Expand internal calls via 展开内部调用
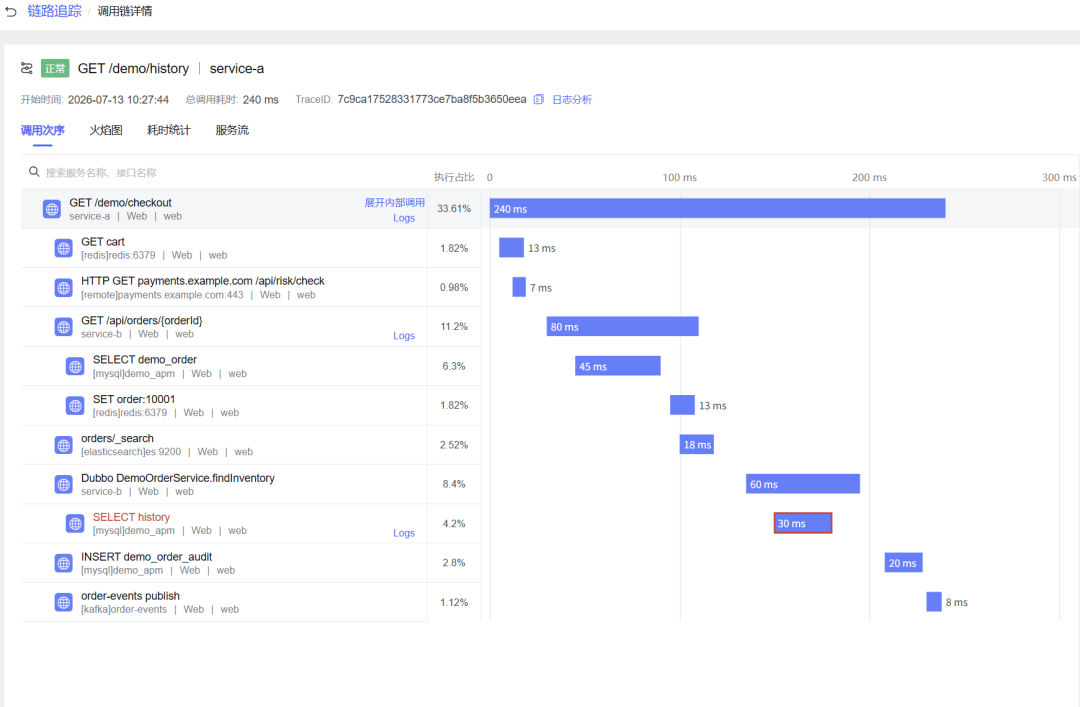1080x707 pixels. coord(395,203)
